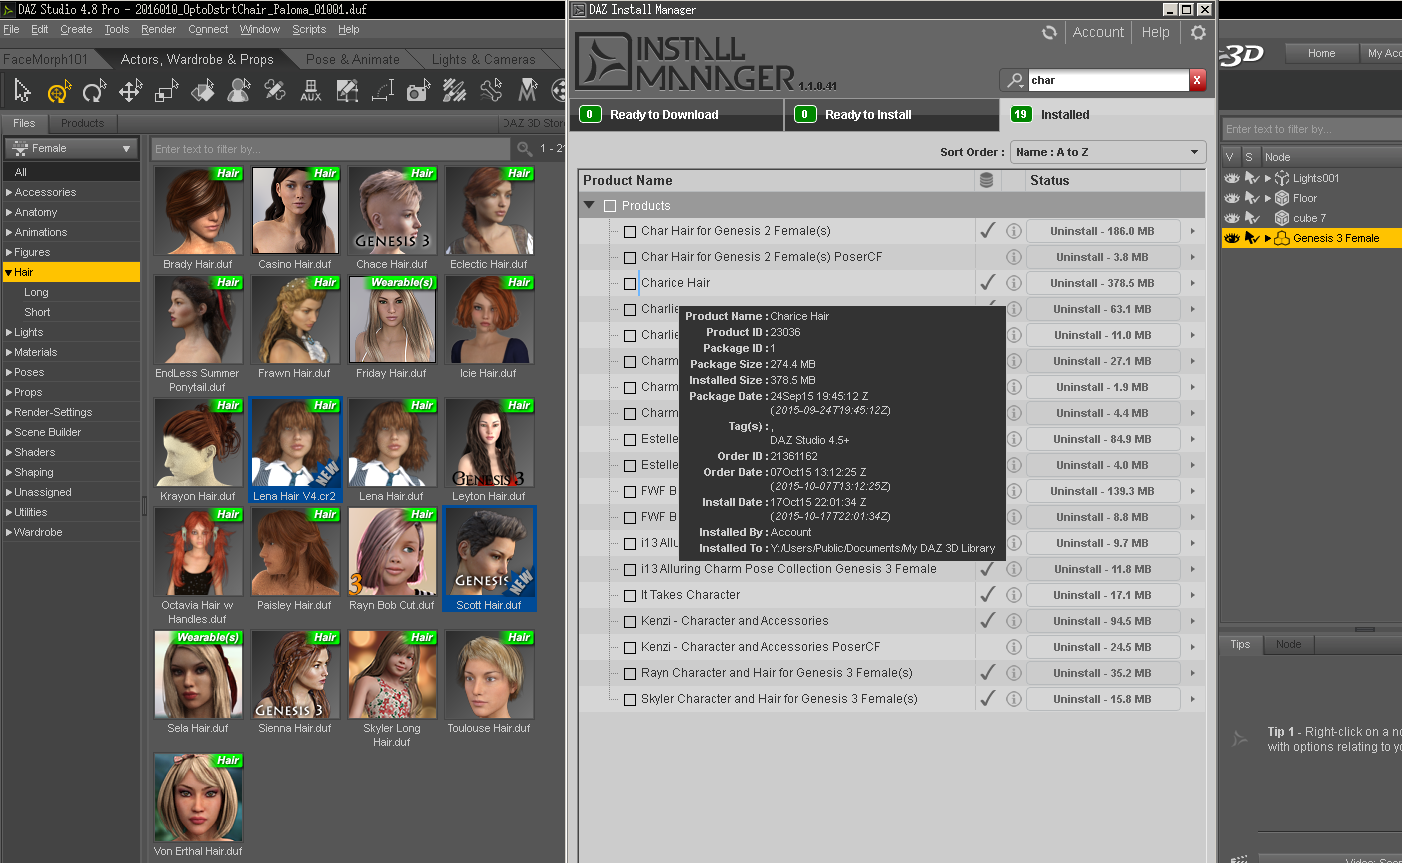Click the Lights001 group node icon
1402x863 pixels.
1281,178
